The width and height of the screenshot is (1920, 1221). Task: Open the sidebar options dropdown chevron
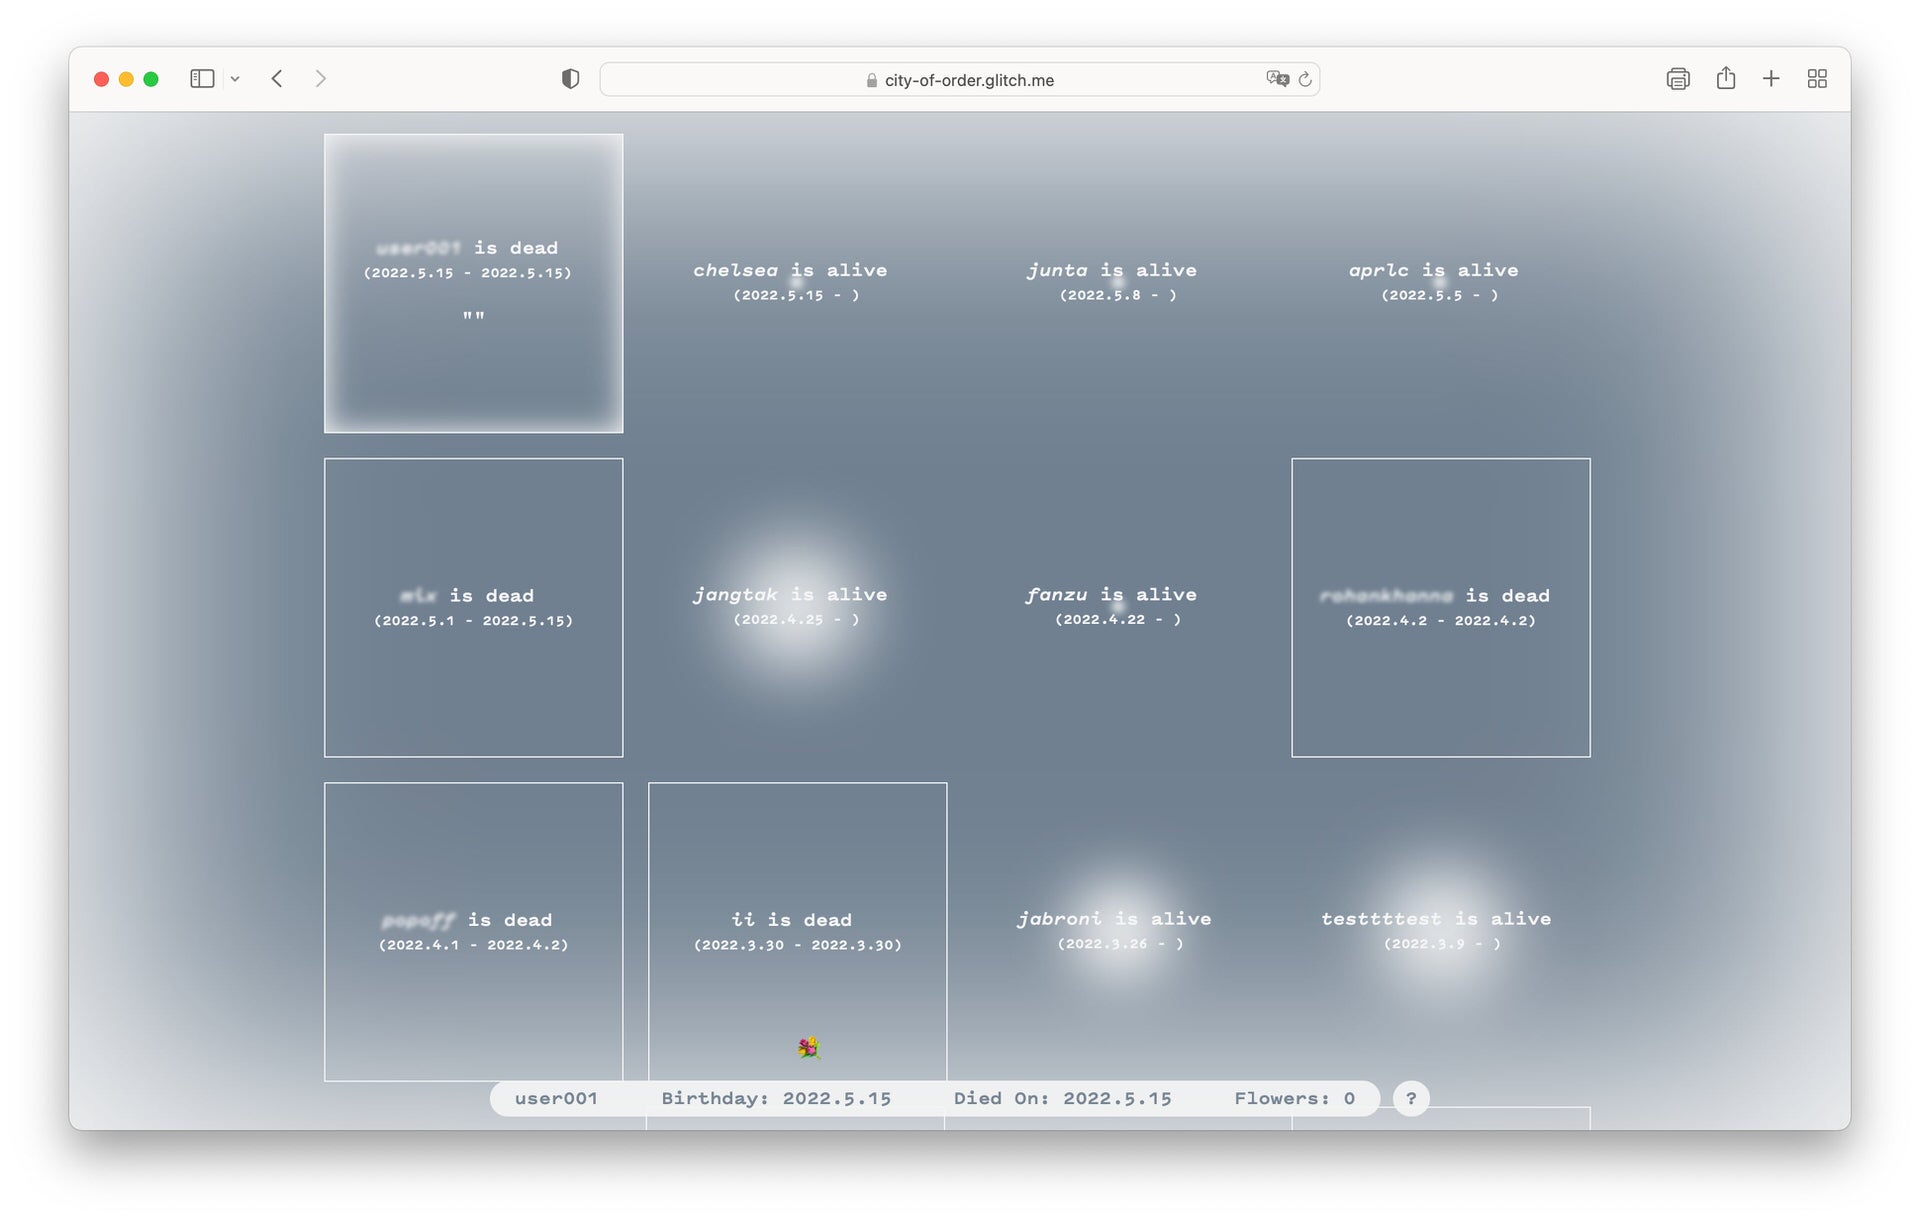tap(235, 79)
